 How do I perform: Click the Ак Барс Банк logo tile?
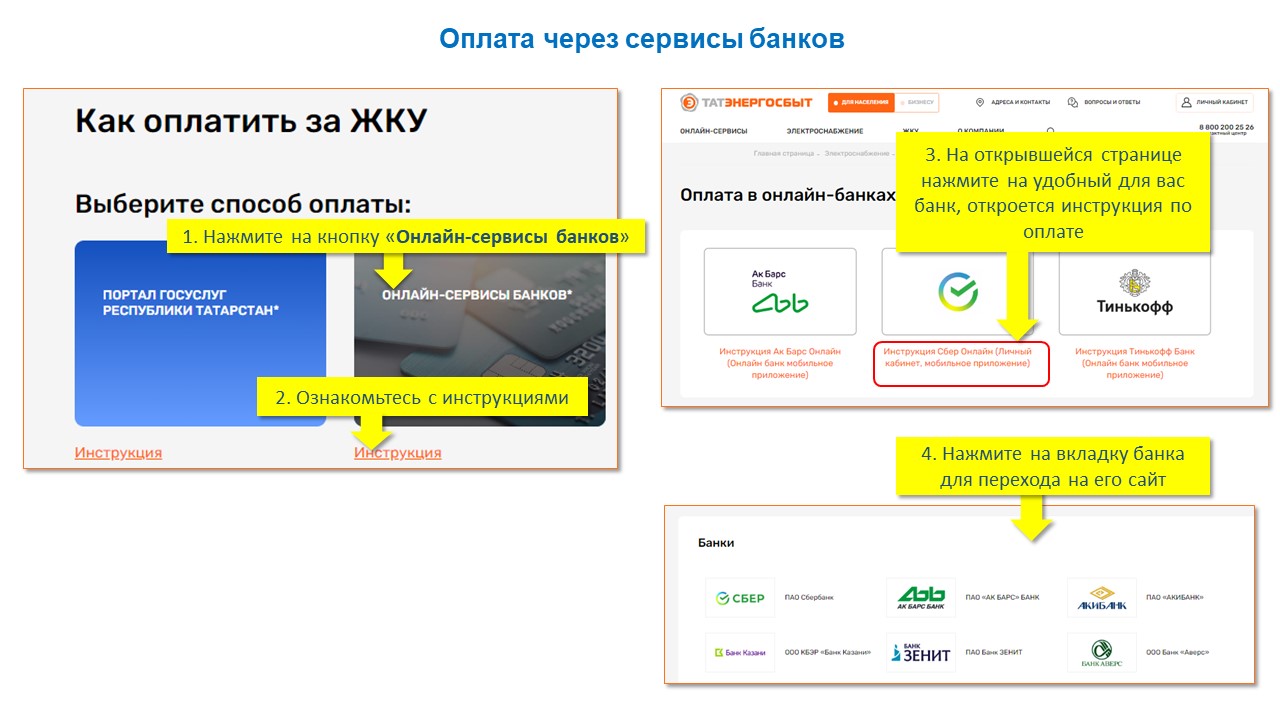(x=780, y=291)
